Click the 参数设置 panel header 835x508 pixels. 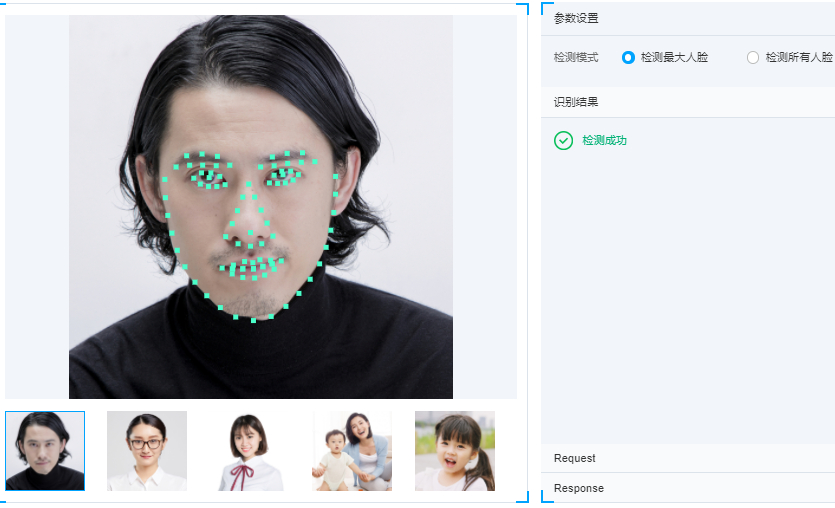(688, 18)
